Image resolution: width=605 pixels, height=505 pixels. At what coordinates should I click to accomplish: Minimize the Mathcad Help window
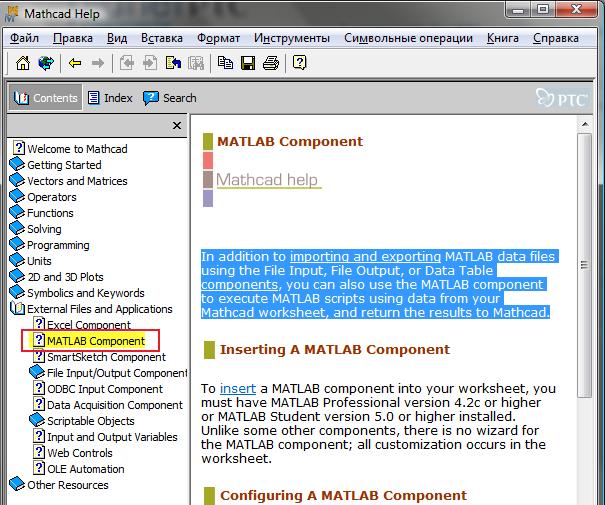tap(518, 9)
